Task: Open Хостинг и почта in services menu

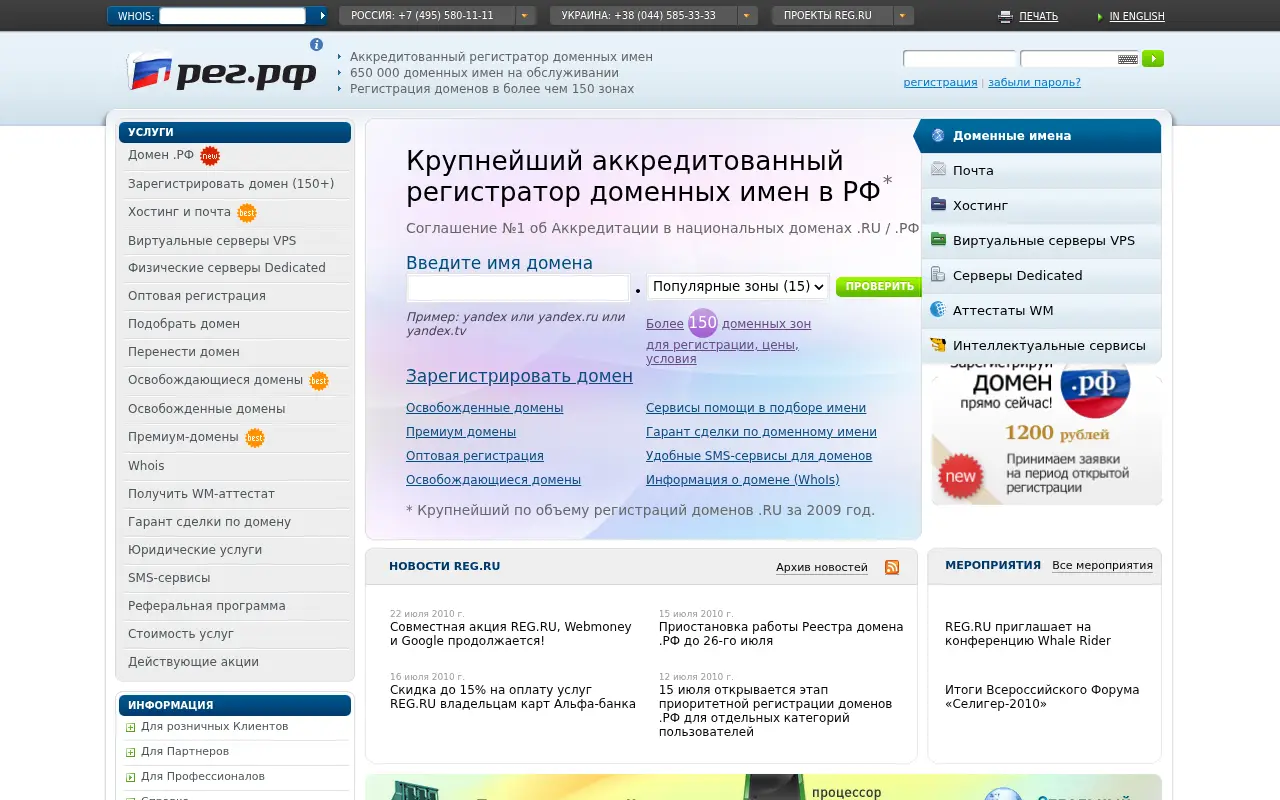Action: point(179,212)
